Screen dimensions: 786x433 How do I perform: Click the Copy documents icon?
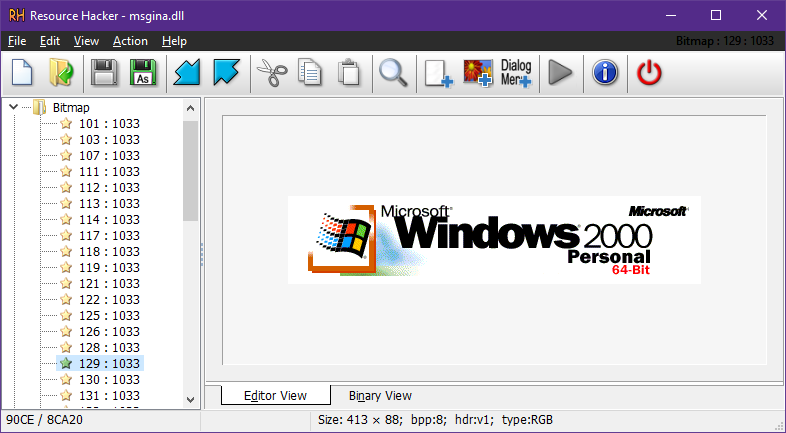(x=310, y=73)
